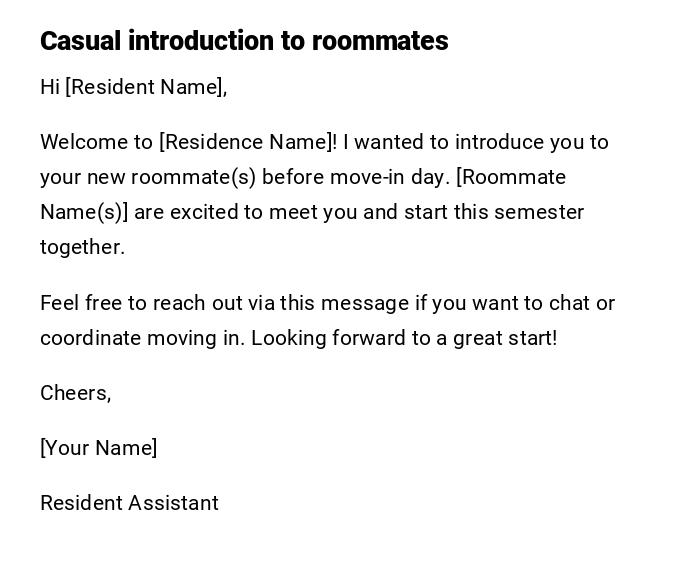Click the "Cheers," sign-off line

(x=75, y=393)
